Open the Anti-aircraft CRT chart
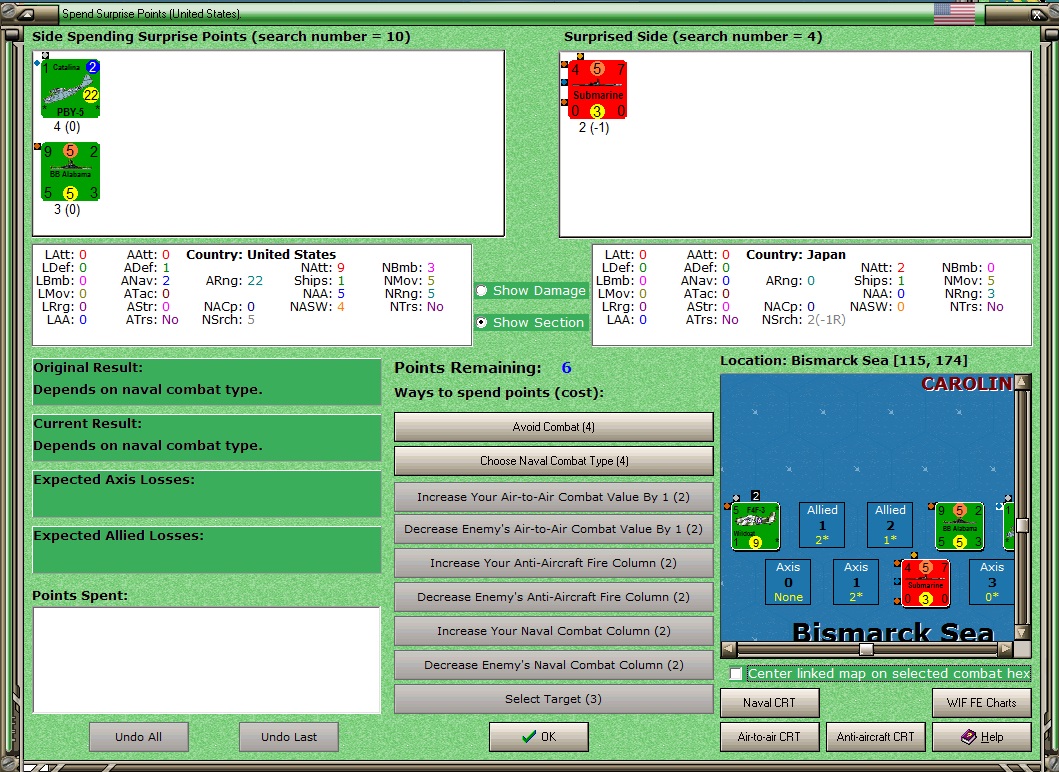1059x772 pixels. pyautogui.click(x=876, y=737)
